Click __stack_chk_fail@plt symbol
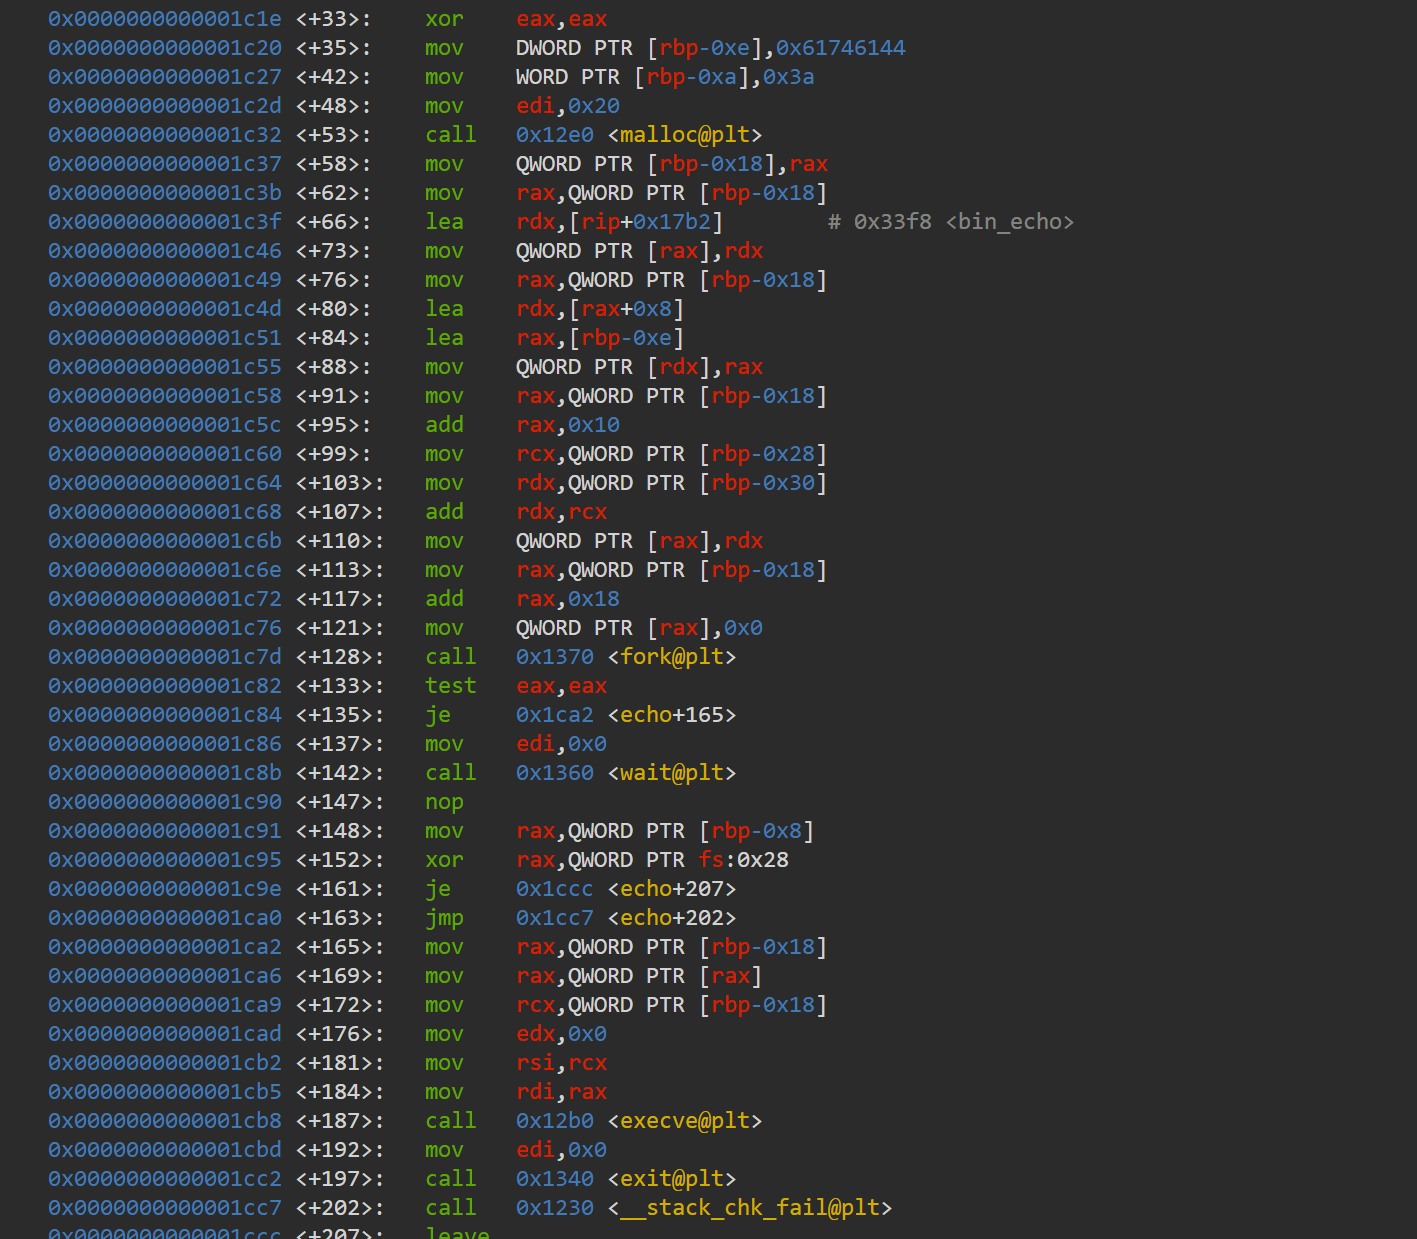Image resolution: width=1417 pixels, height=1239 pixels. (x=750, y=1208)
